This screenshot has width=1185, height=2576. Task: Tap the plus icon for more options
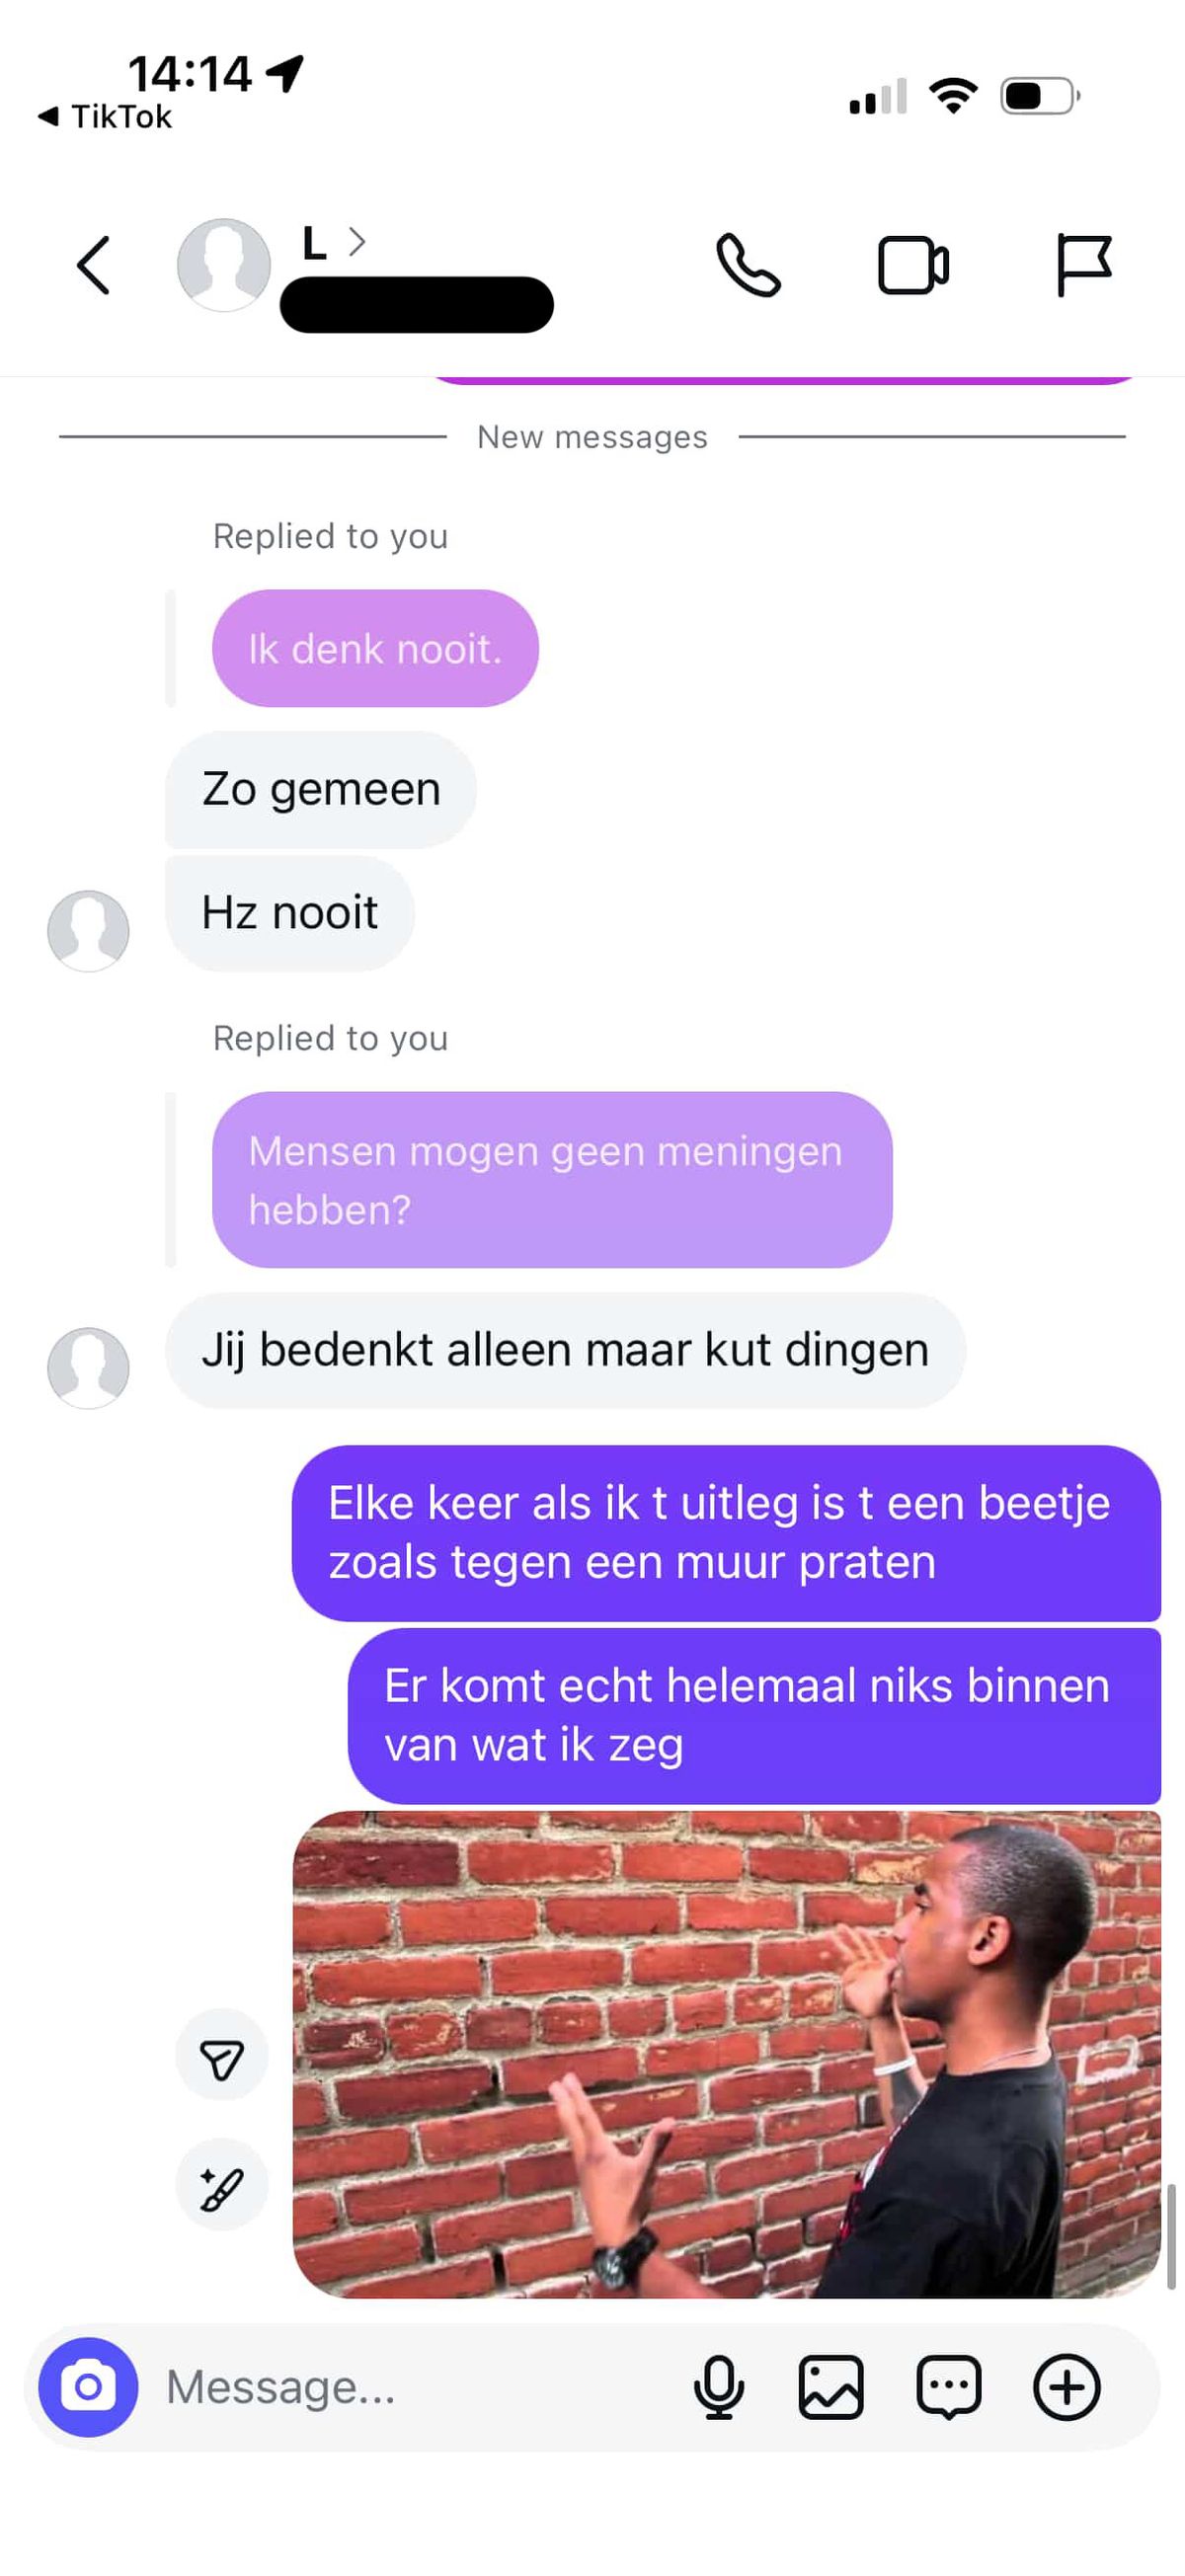pyautogui.click(x=1066, y=2386)
